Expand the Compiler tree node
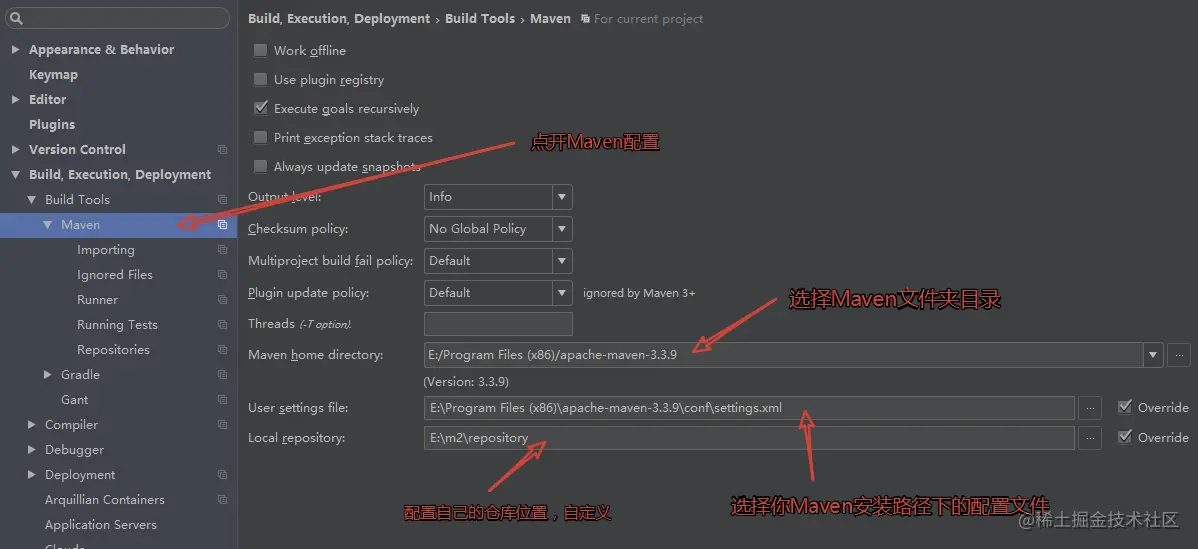The height and width of the screenshot is (549, 1198). coord(31,425)
